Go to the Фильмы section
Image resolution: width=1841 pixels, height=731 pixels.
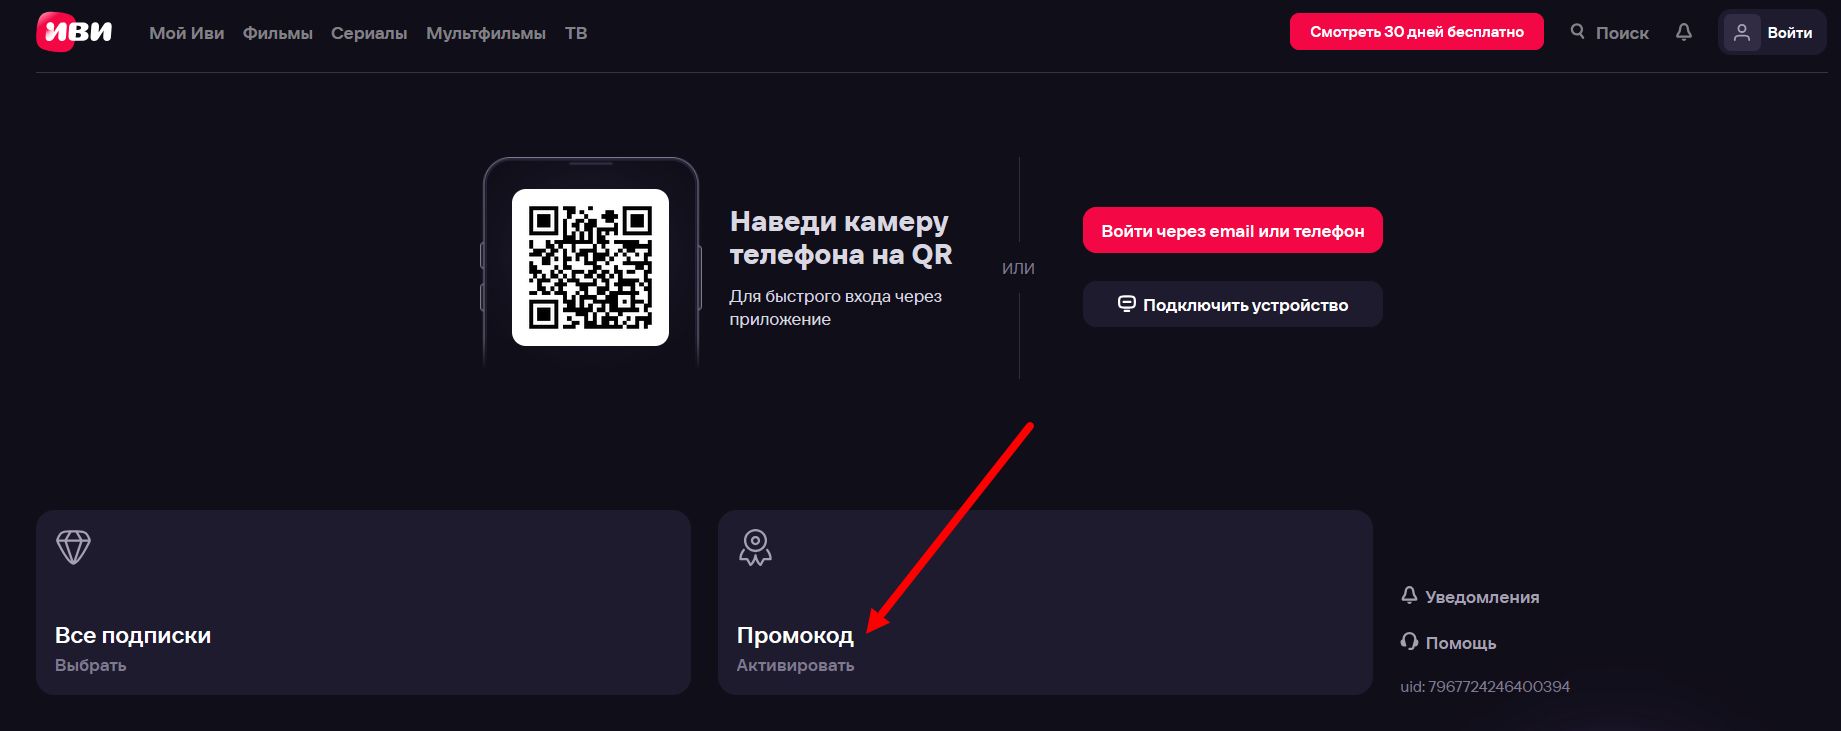(277, 33)
